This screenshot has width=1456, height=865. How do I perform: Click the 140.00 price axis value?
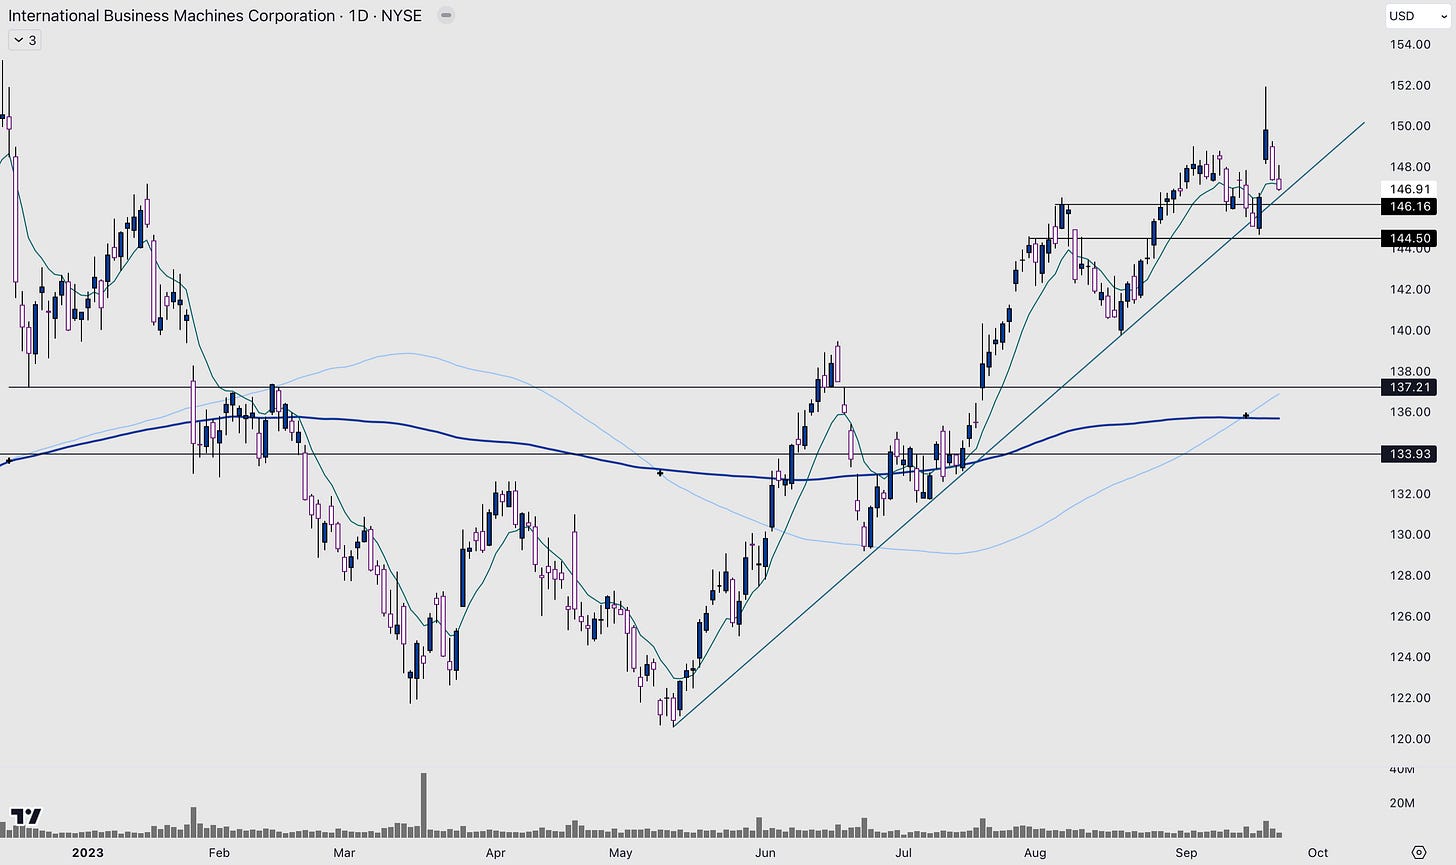pos(1409,330)
